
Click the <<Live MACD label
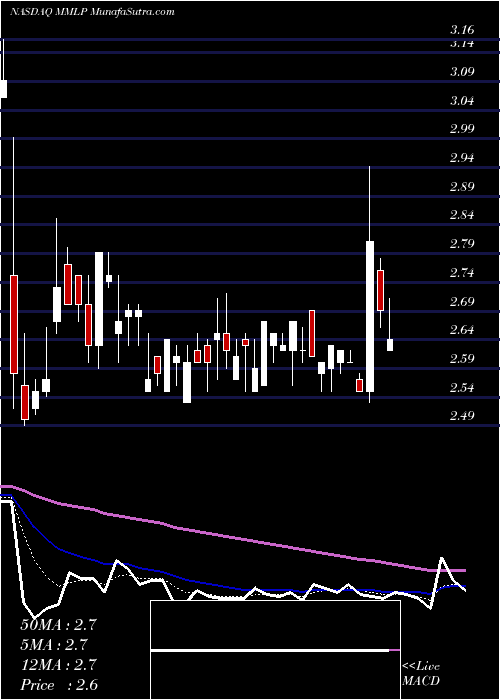(x=421, y=674)
